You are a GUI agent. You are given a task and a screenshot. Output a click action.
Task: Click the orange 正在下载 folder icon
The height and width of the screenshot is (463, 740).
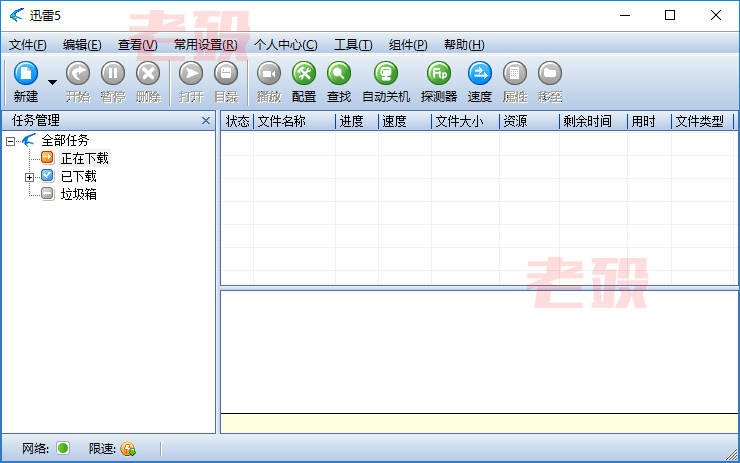pos(47,157)
